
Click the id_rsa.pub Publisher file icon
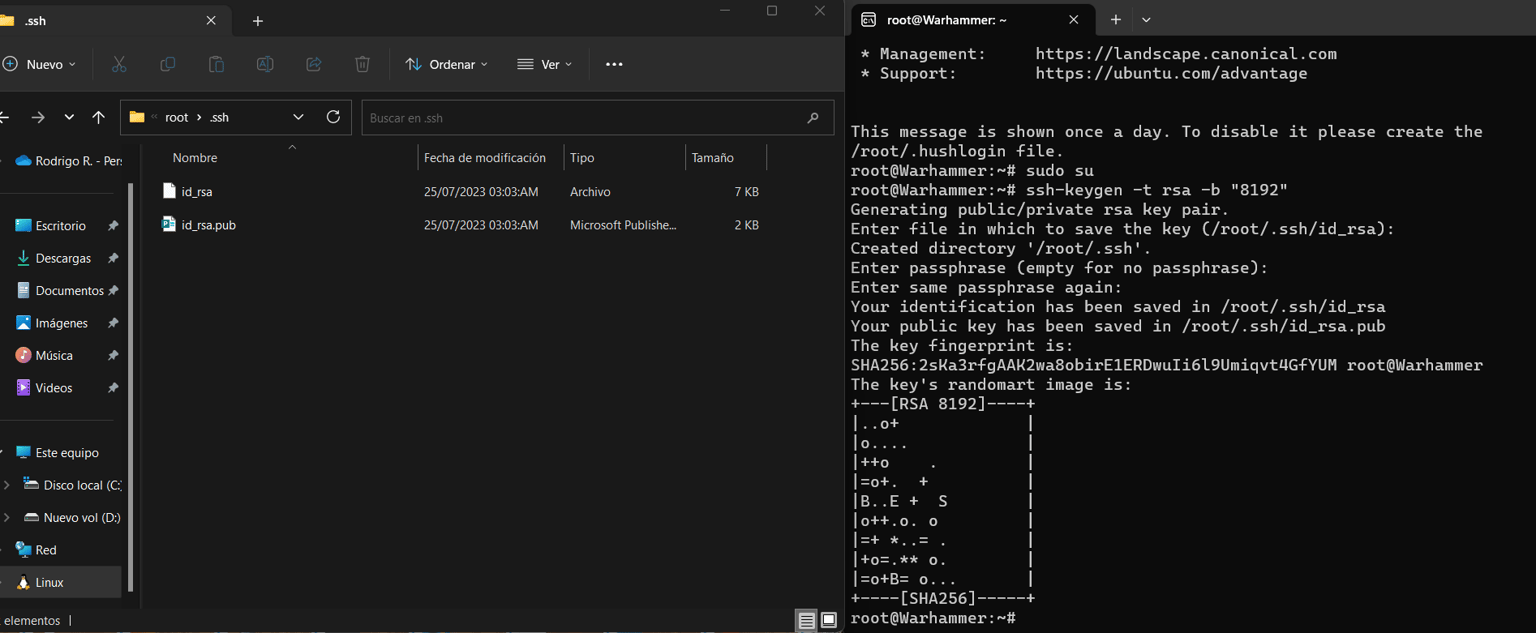(169, 224)
